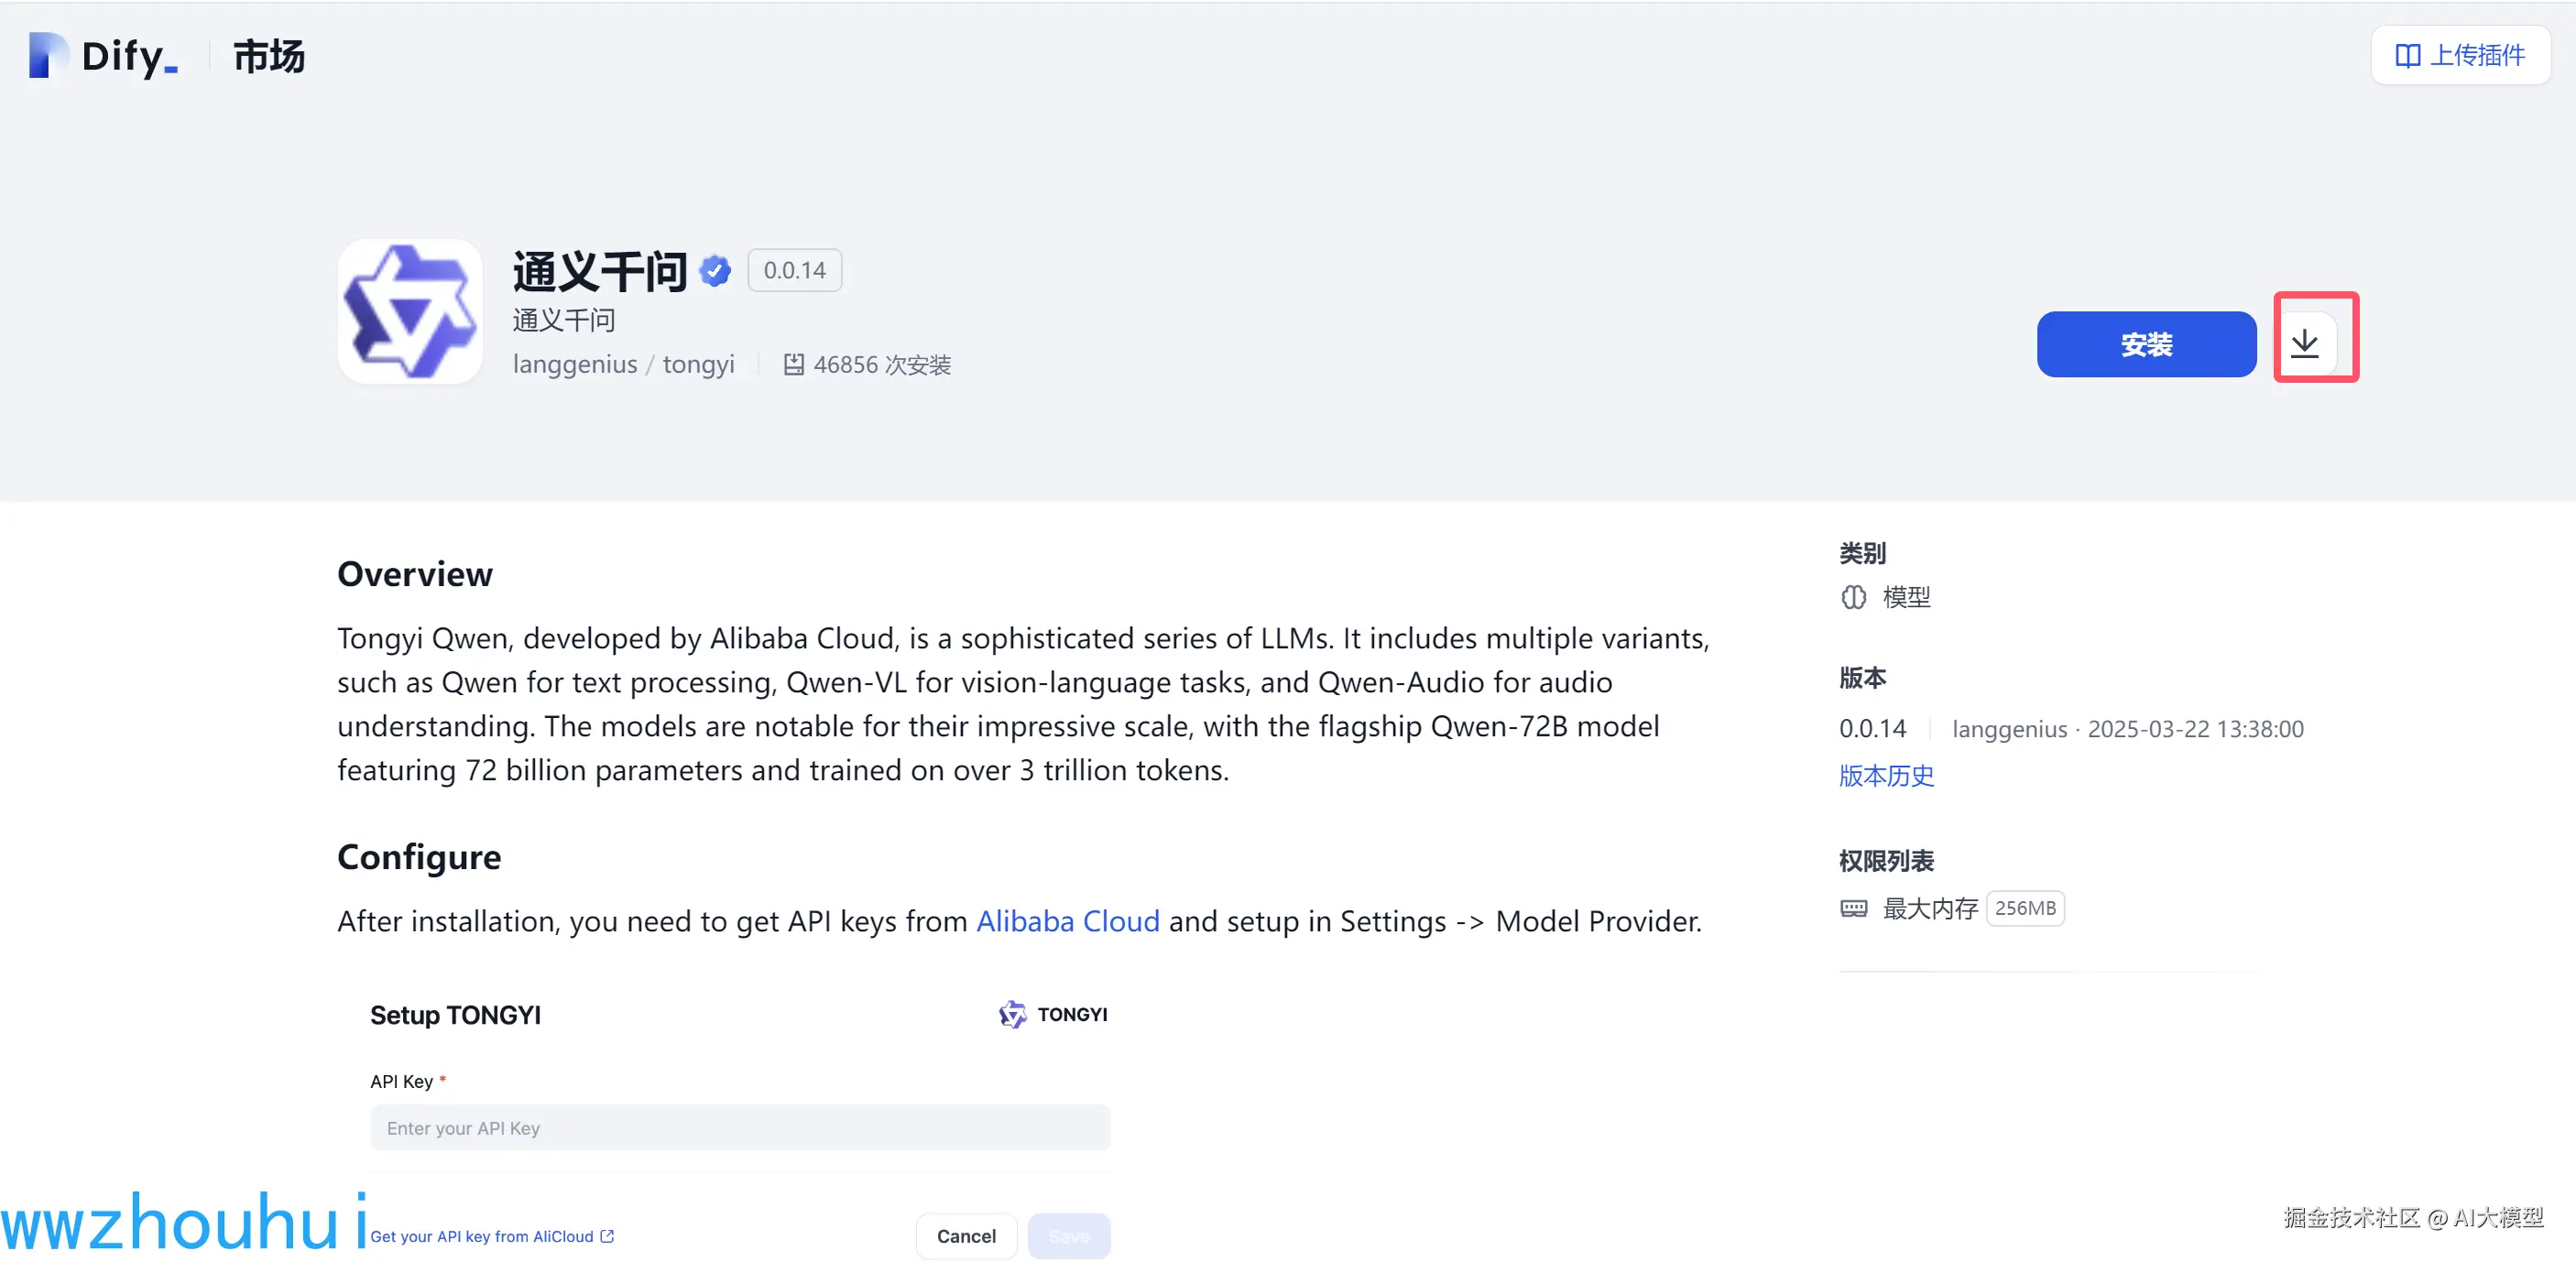
Task: Follow the Alibaba Cloud link
Action: click(1067, 920)
